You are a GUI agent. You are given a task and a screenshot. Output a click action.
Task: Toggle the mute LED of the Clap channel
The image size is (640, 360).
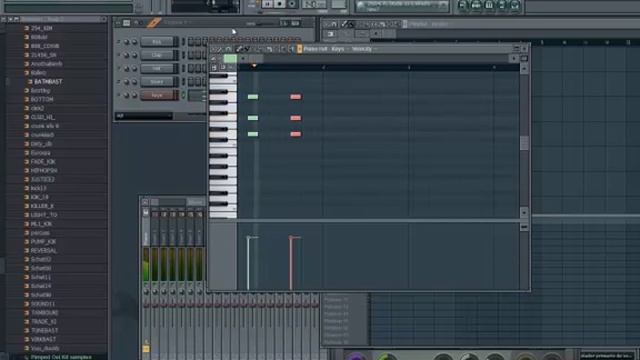tap(119, 55)
